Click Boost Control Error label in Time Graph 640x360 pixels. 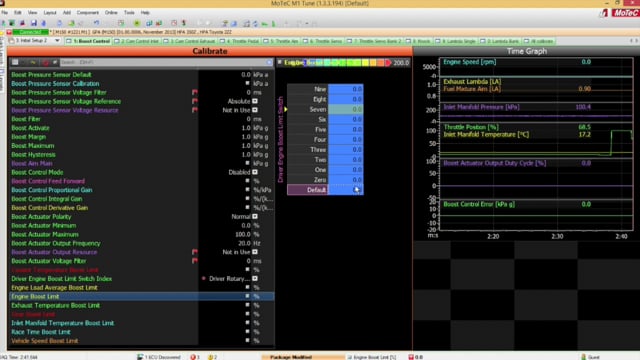point(479,204)
